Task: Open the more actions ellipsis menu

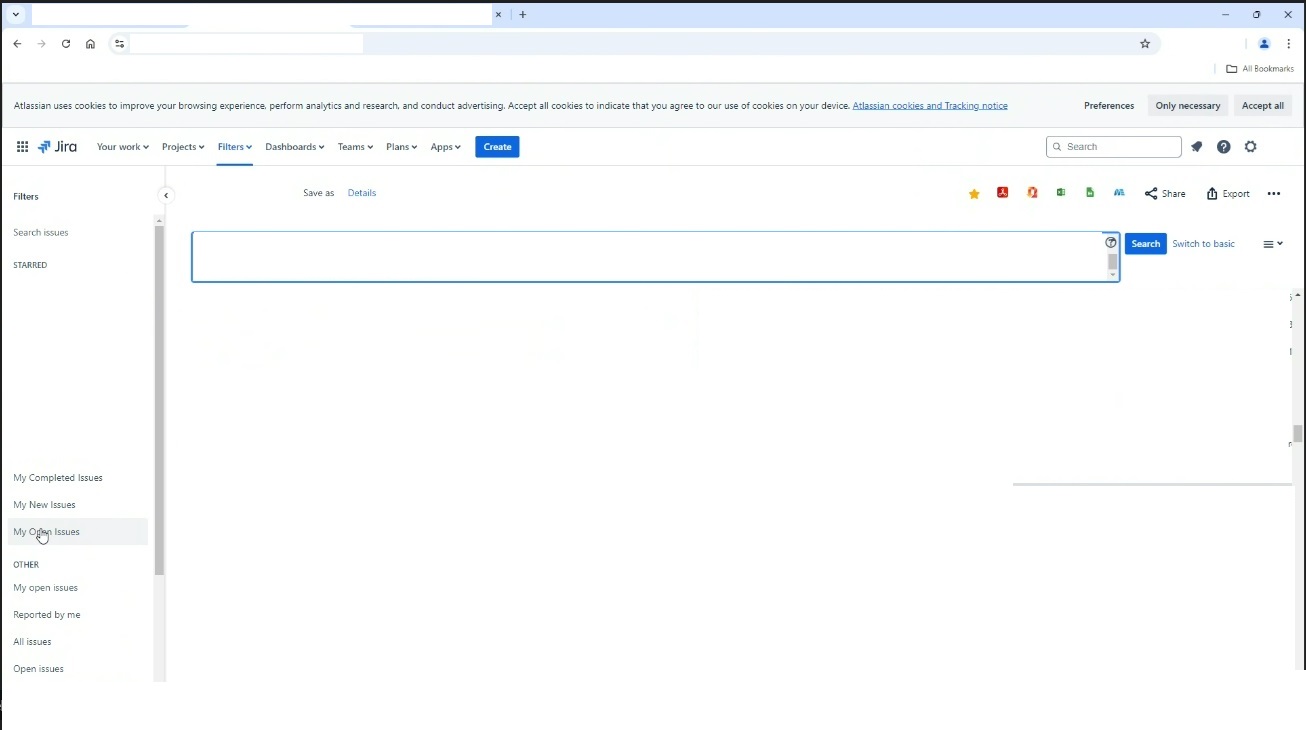Action: pyautogui.click(x=1273, y=194)
